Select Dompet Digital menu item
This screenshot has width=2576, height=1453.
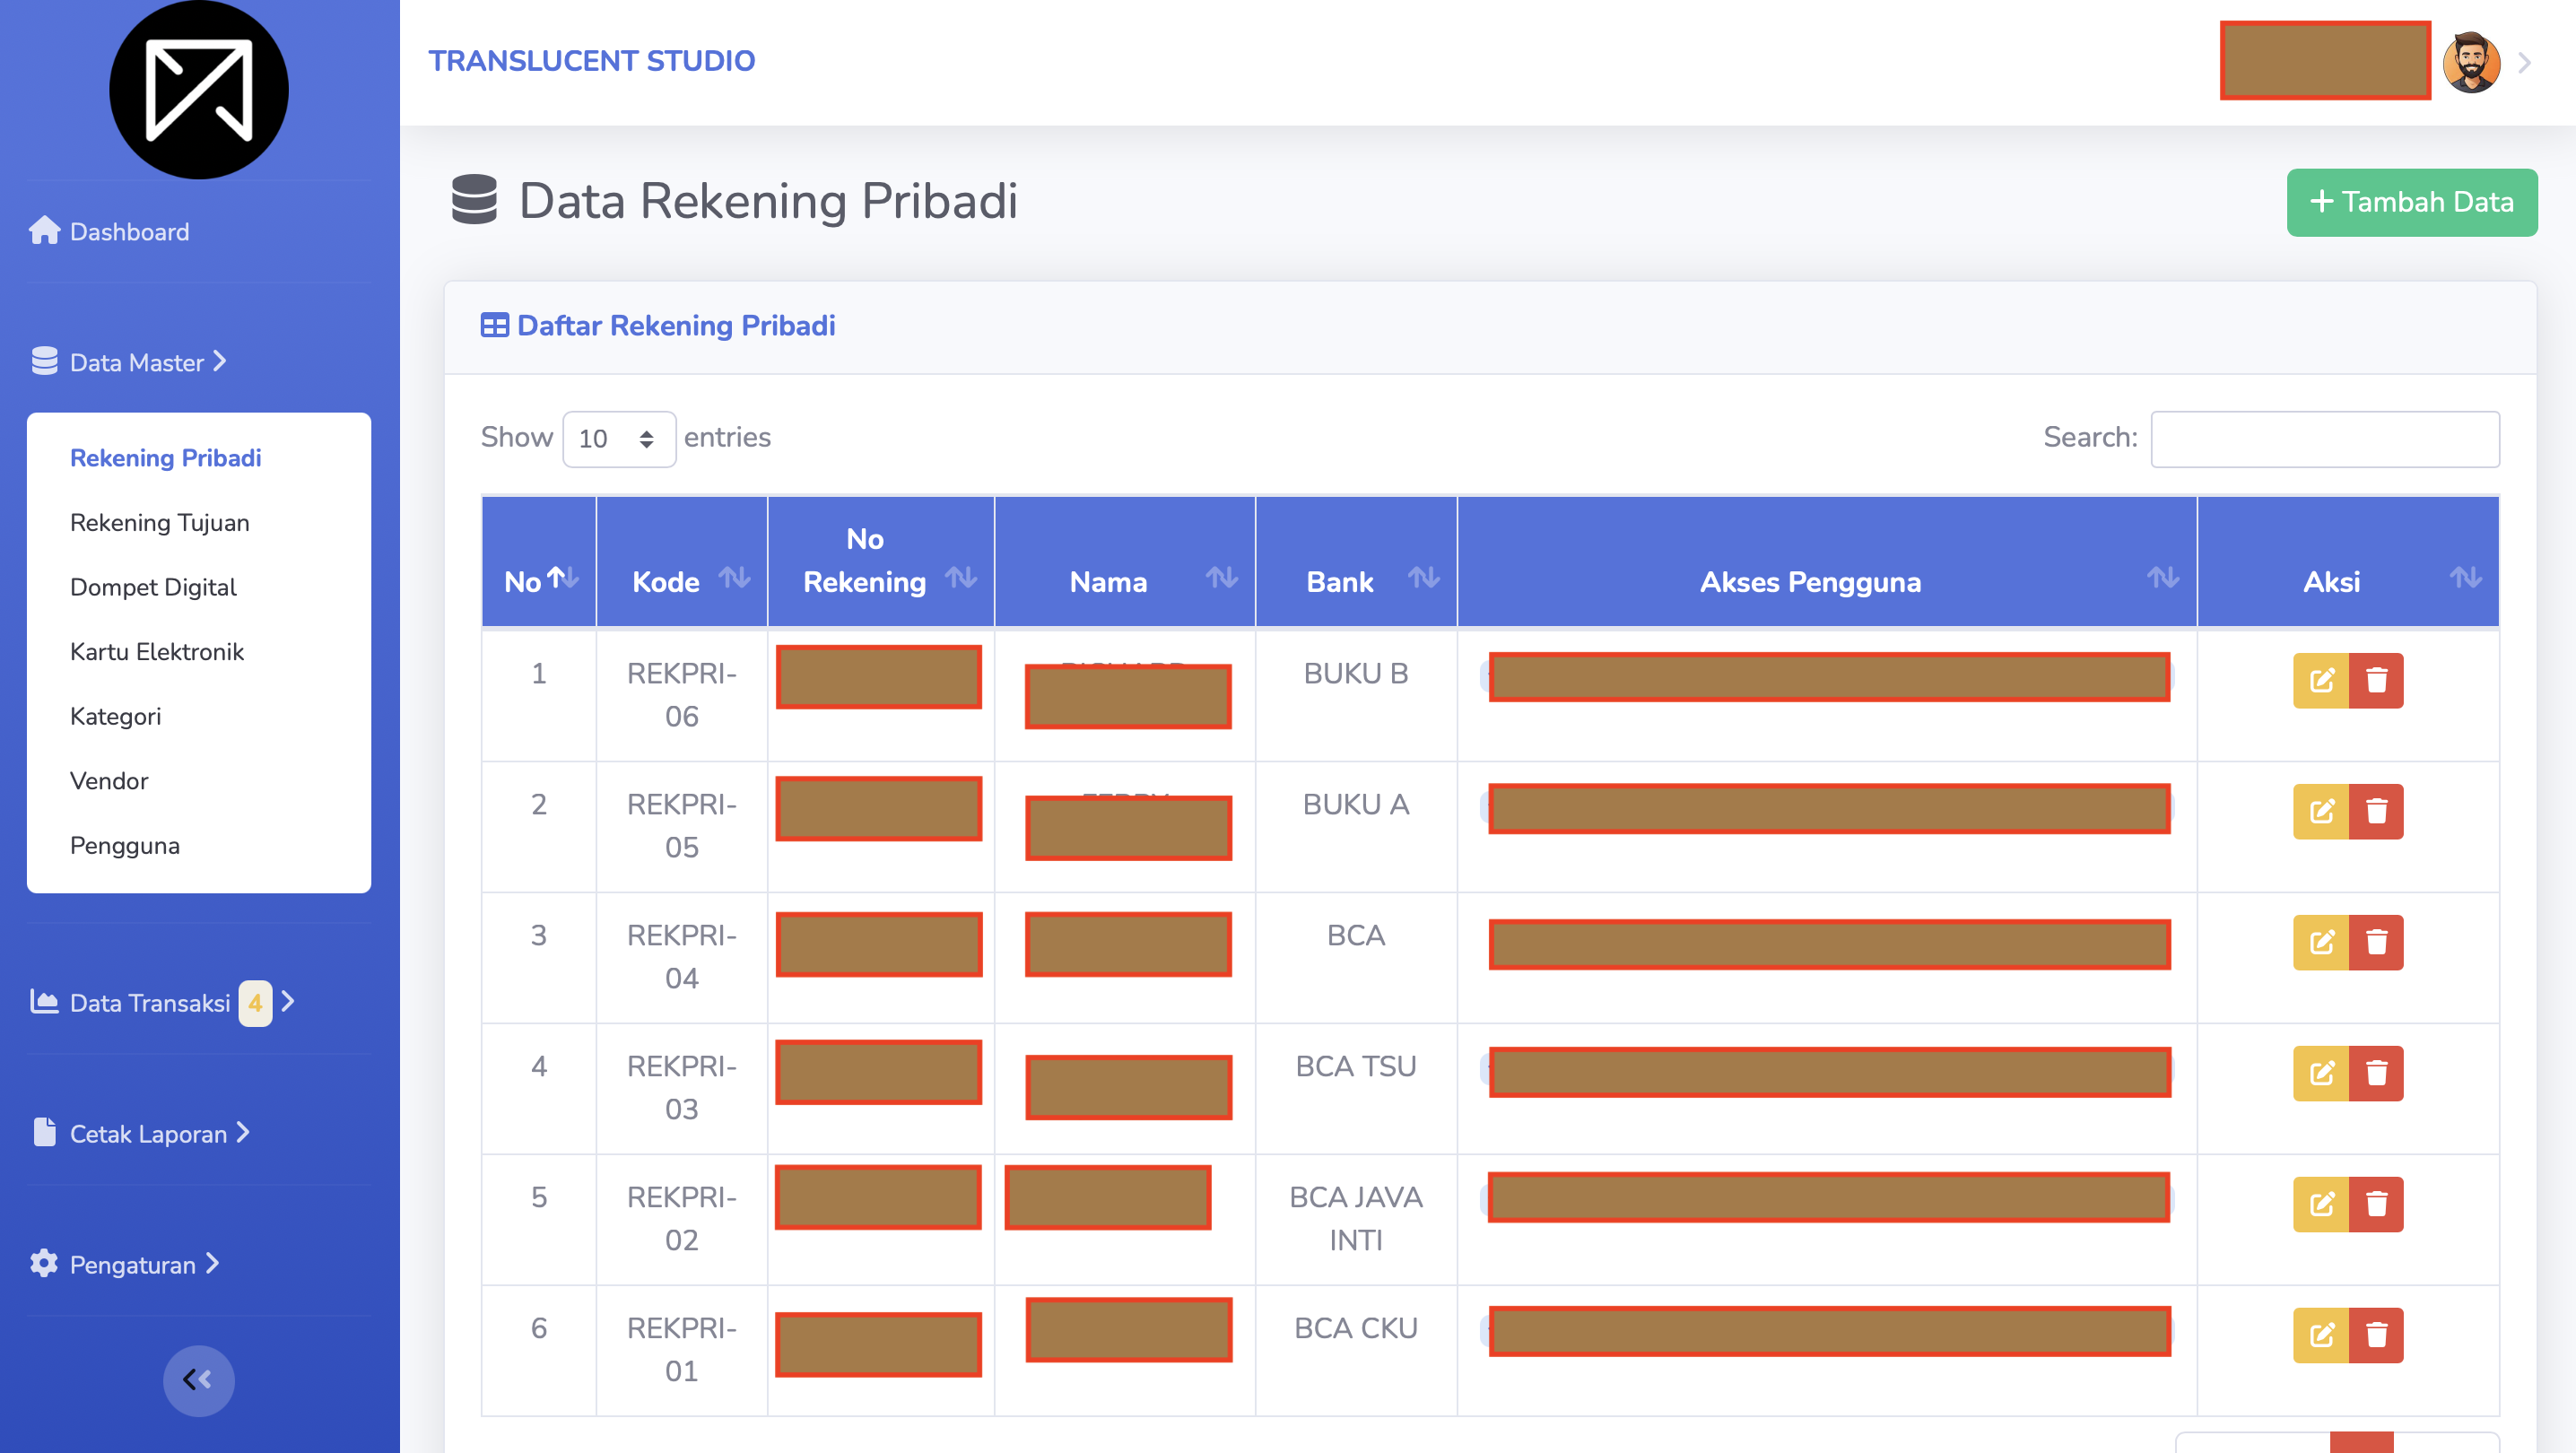(153, 587)
